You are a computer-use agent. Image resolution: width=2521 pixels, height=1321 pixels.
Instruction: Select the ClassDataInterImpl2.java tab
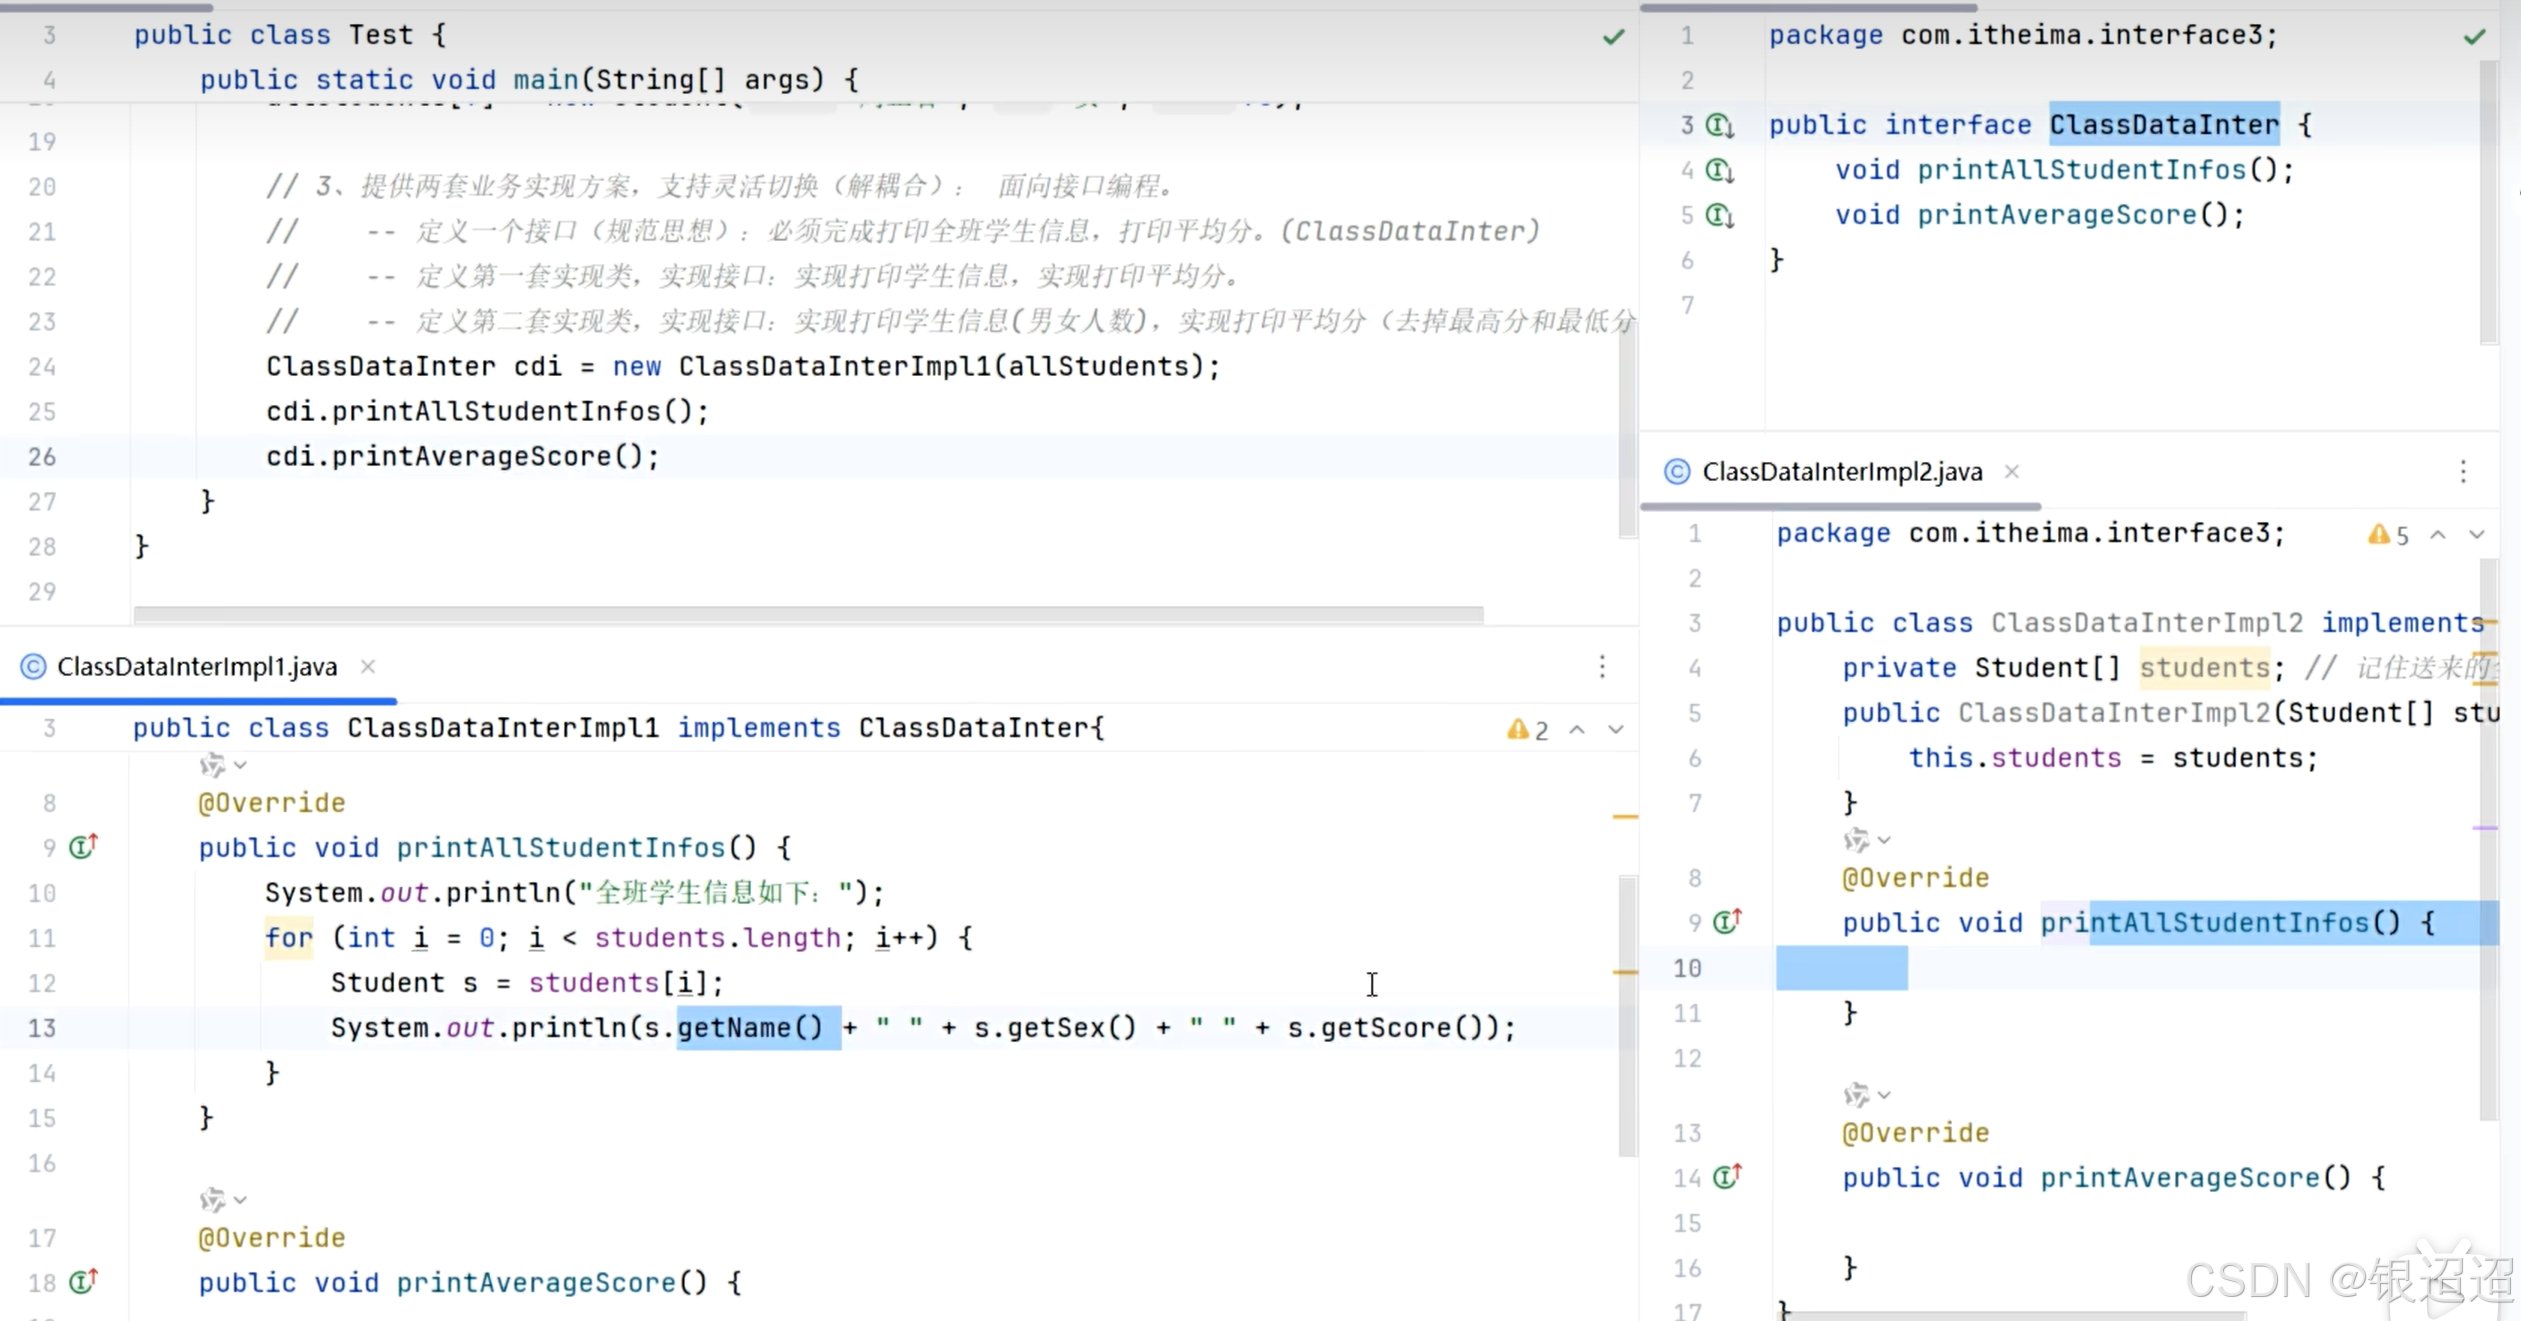[x=1841, y=472]
